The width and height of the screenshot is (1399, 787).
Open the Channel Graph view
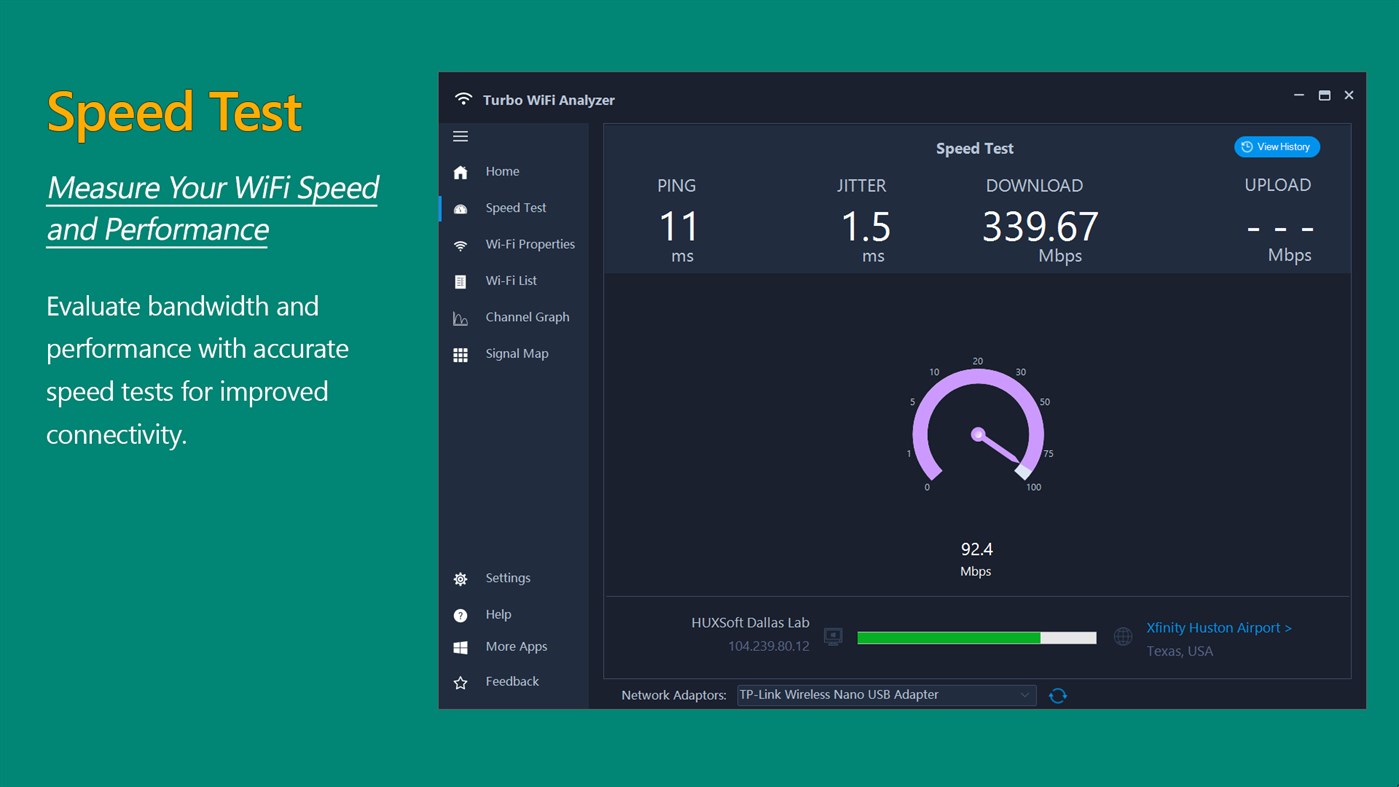click(526, 316)
